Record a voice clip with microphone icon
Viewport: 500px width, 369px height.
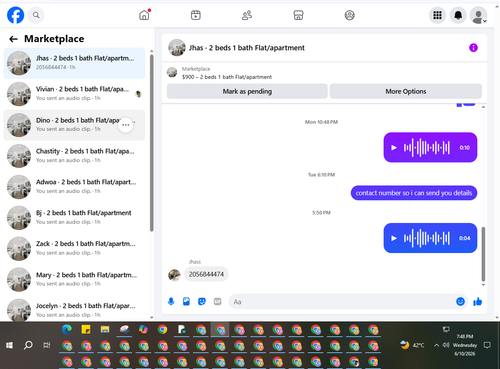pos(171,302)
